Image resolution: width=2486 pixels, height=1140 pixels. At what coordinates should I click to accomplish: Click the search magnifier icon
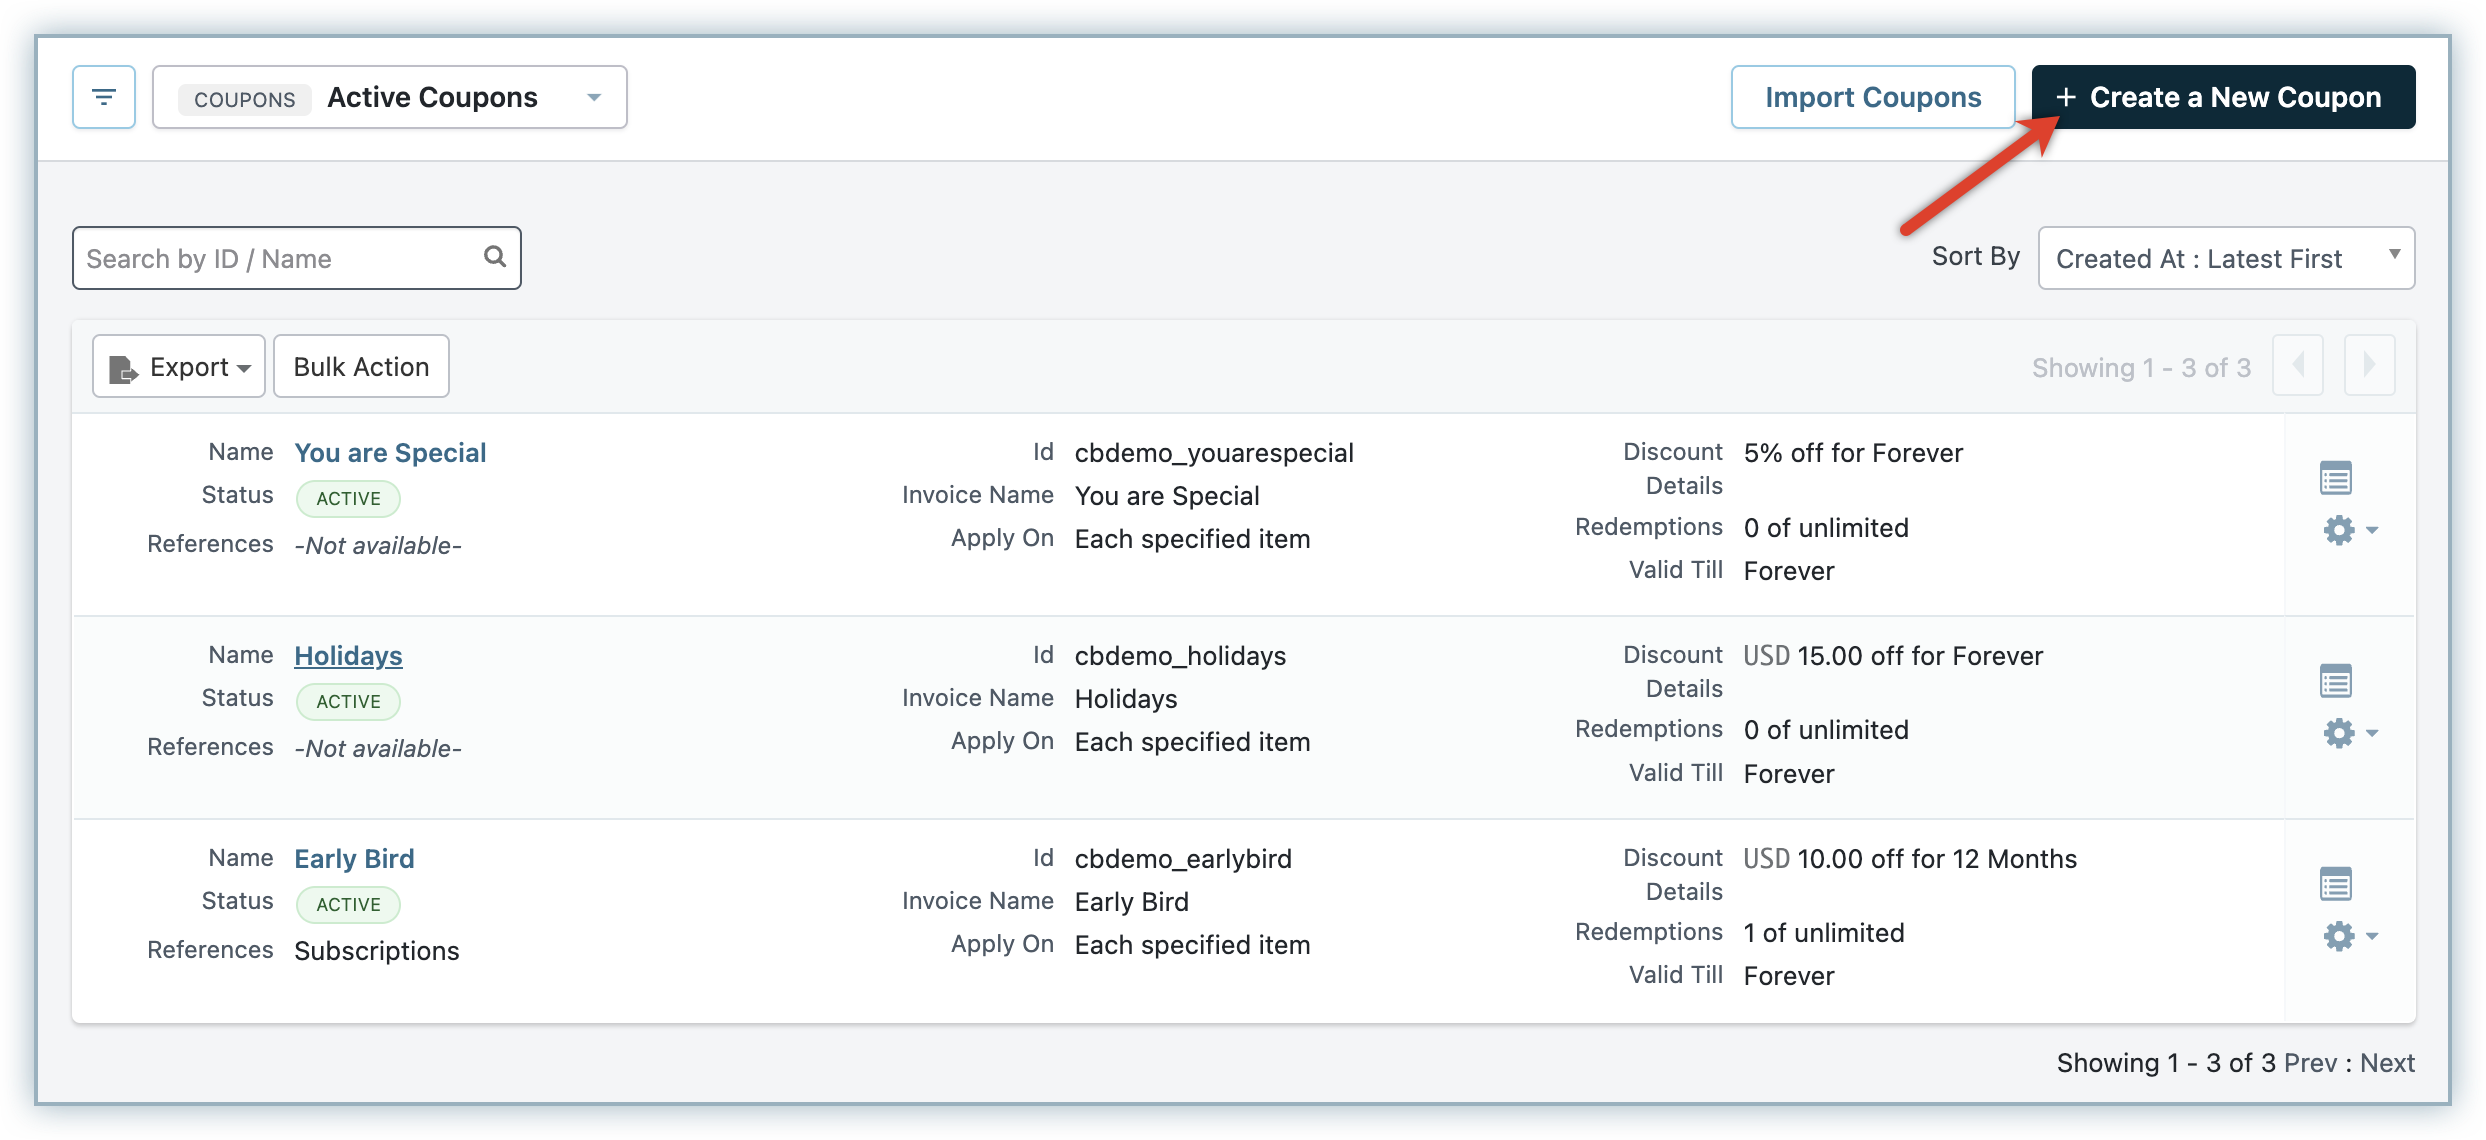(x=494, y=257)
